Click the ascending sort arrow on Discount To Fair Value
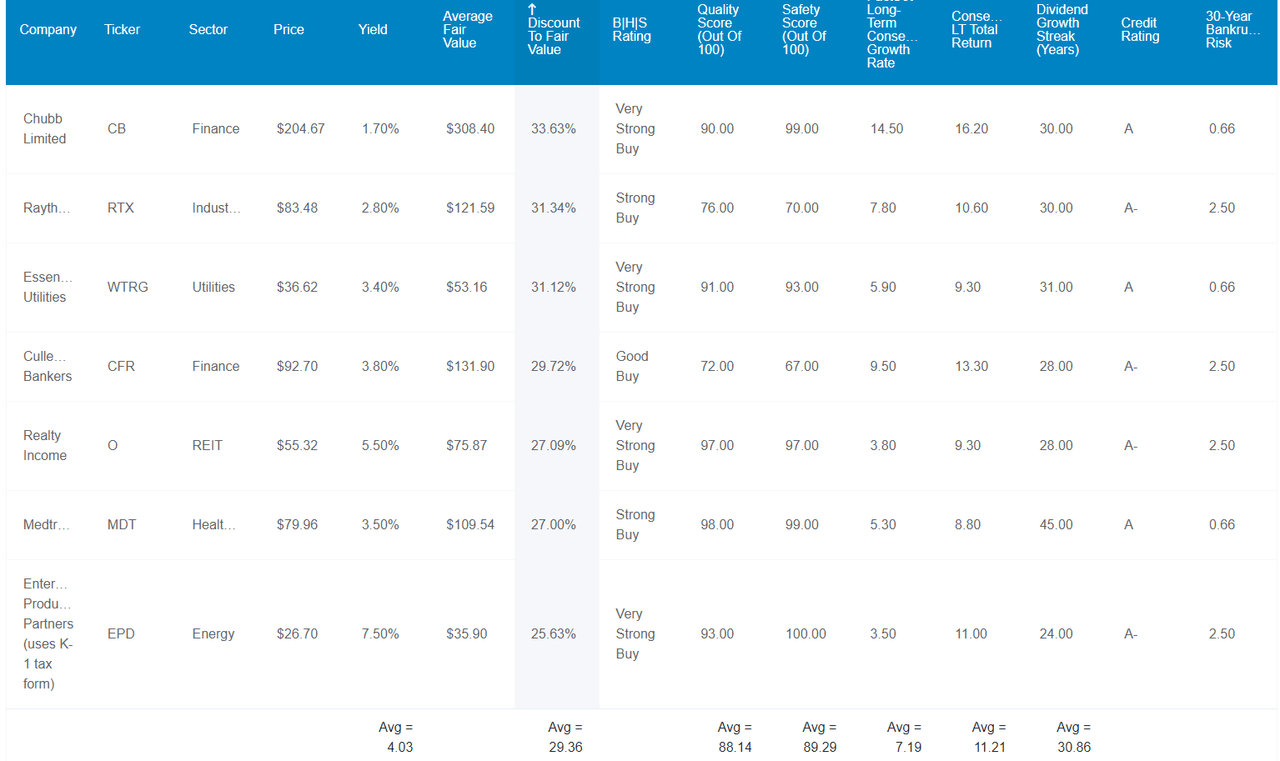 click(532, 8)
